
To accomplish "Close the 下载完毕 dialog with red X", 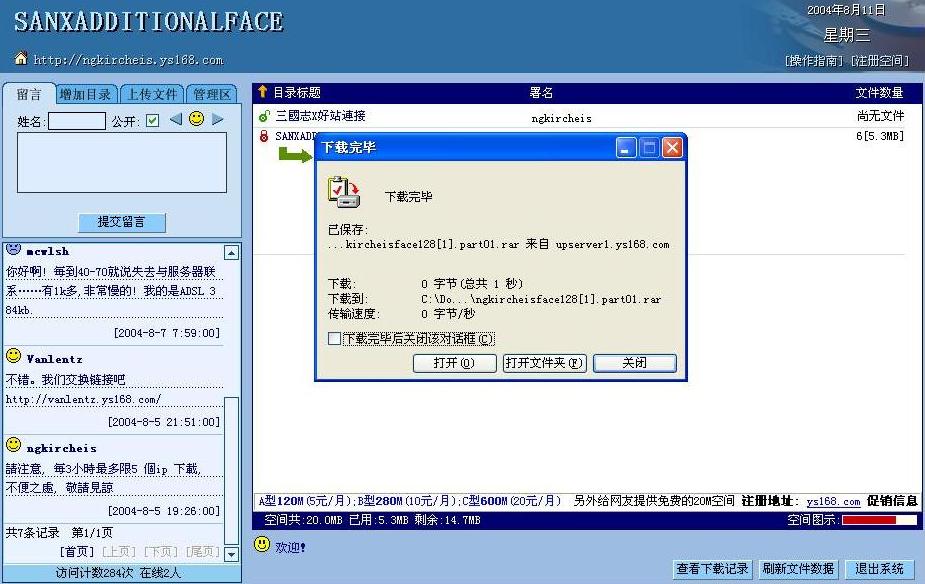I will pos(672,147).
